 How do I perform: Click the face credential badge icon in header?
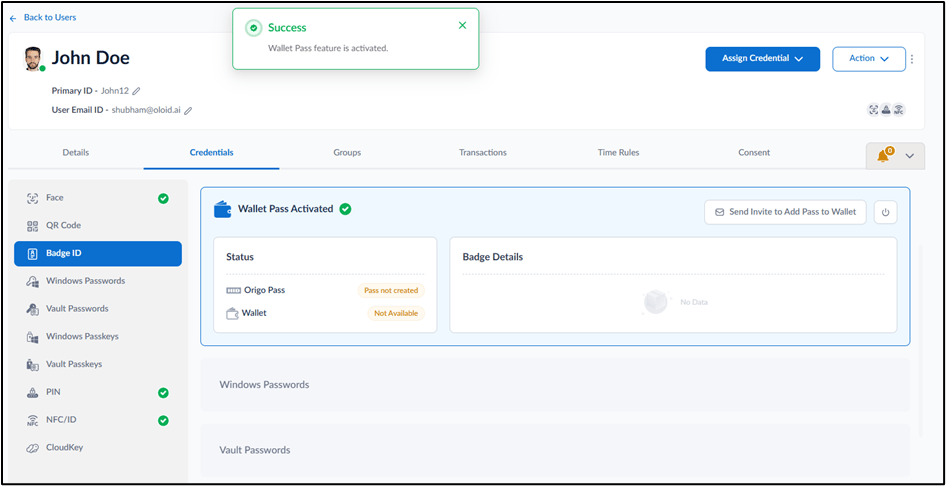[873, 110]
